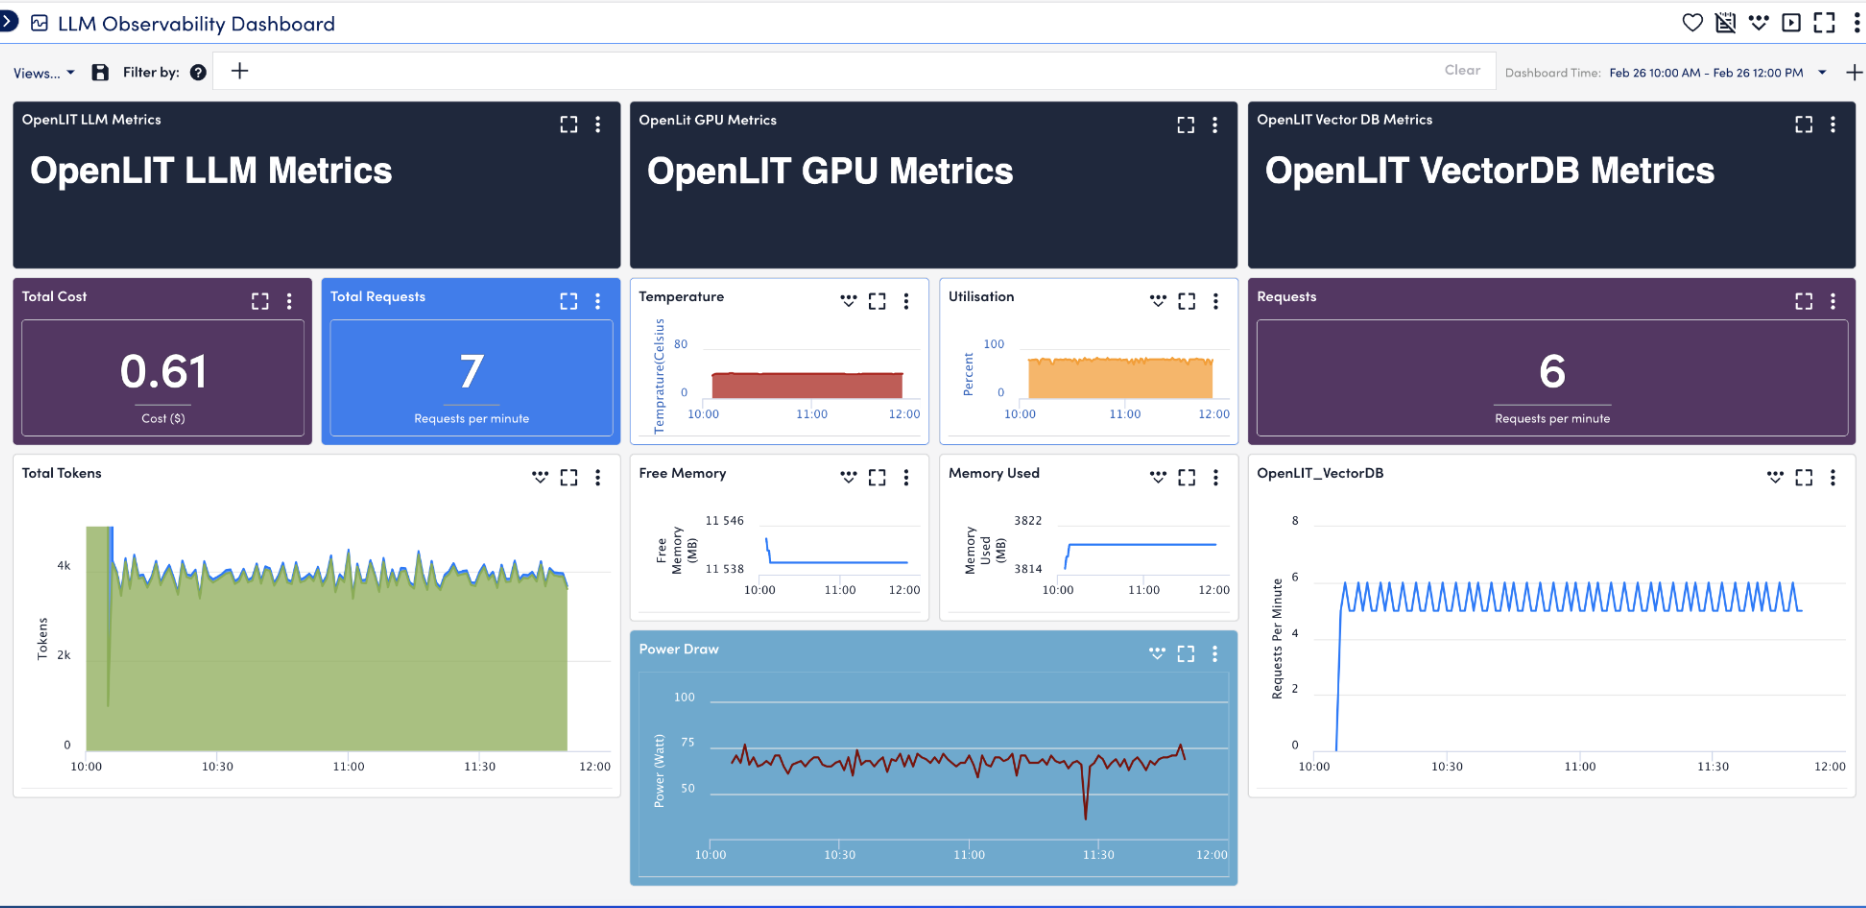The image size is (1866, 908).
Task: Open OpenLIT_VectorDB widget kebab menu
Action: pyautogui.click(x=1833, y=478)
